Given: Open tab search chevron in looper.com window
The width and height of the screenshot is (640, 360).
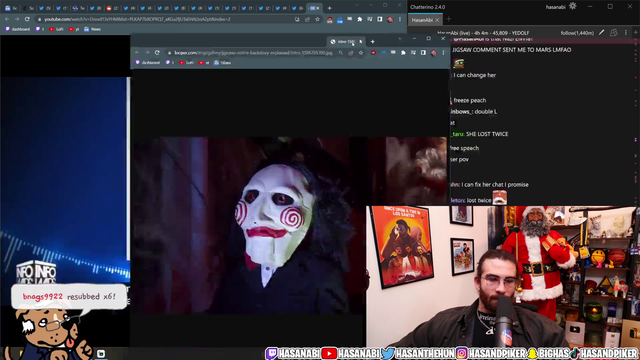Looking at the screenshot, I should 400,39.
